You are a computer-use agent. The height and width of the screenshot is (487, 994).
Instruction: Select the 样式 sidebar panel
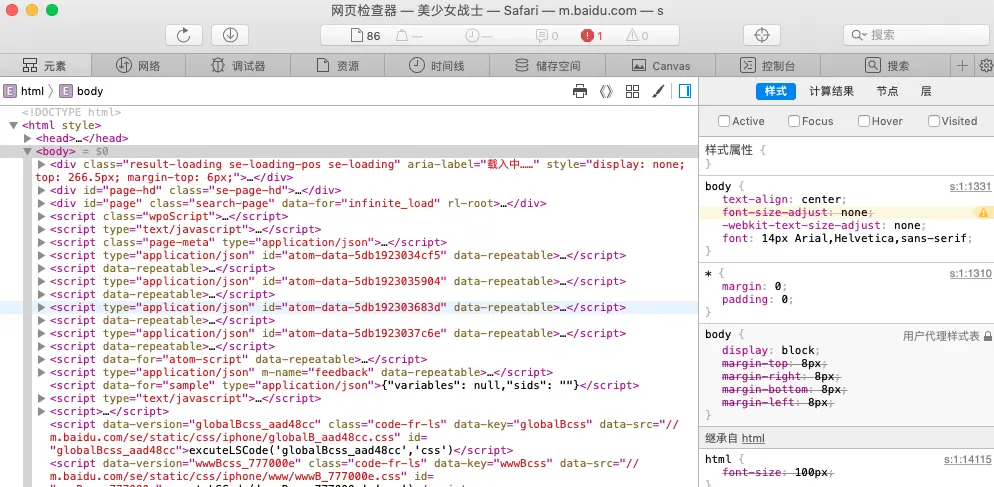775,91
